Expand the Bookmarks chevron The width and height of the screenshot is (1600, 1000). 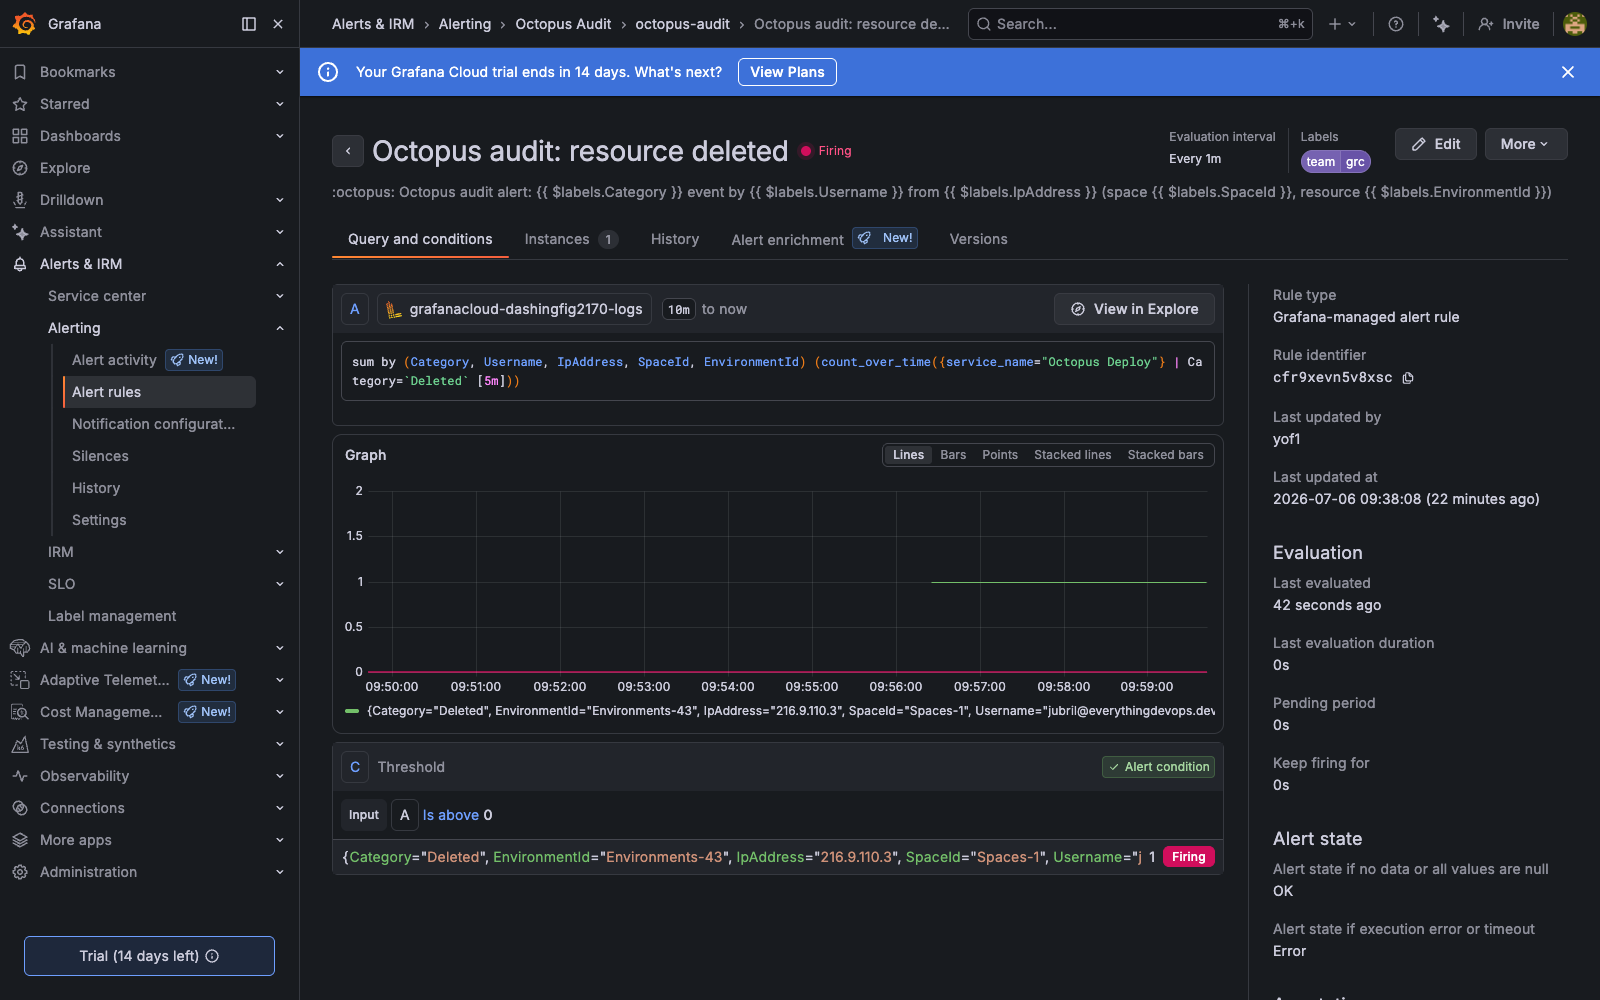click(280, 72)
